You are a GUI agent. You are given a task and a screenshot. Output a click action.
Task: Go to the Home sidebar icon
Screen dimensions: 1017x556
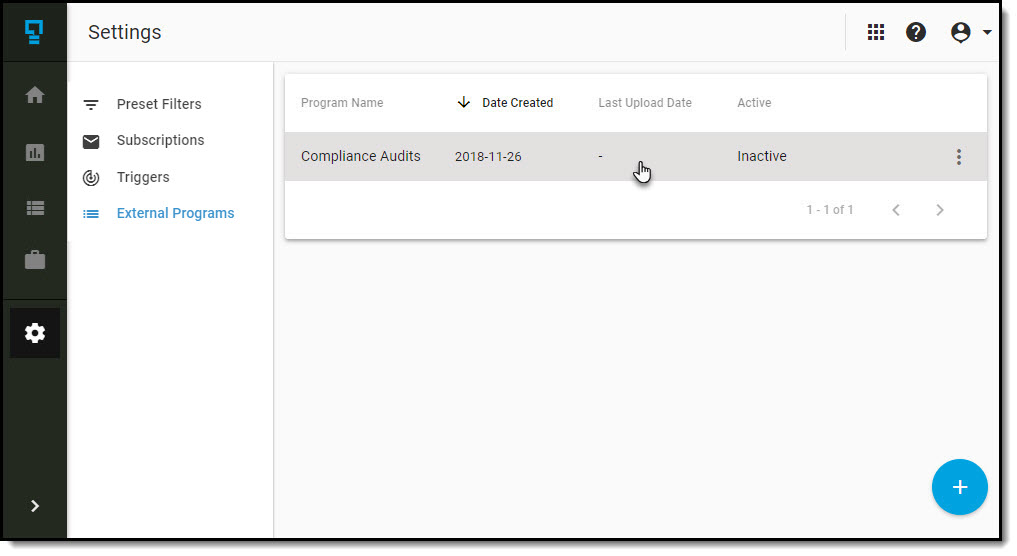[x=35, y=95]
